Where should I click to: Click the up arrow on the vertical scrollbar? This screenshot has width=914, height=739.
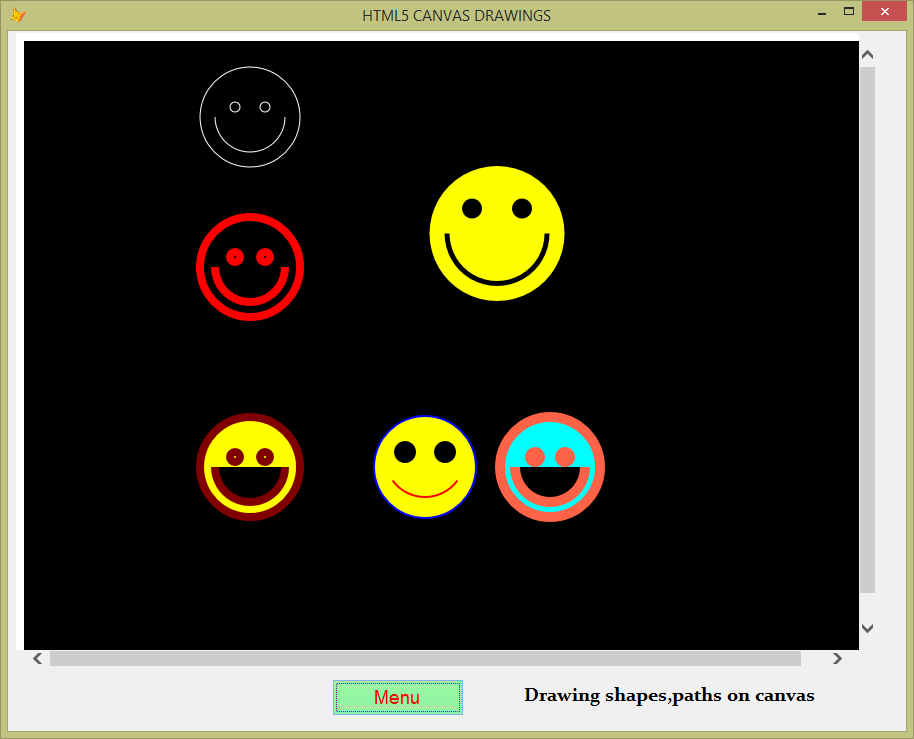(868, 53)
